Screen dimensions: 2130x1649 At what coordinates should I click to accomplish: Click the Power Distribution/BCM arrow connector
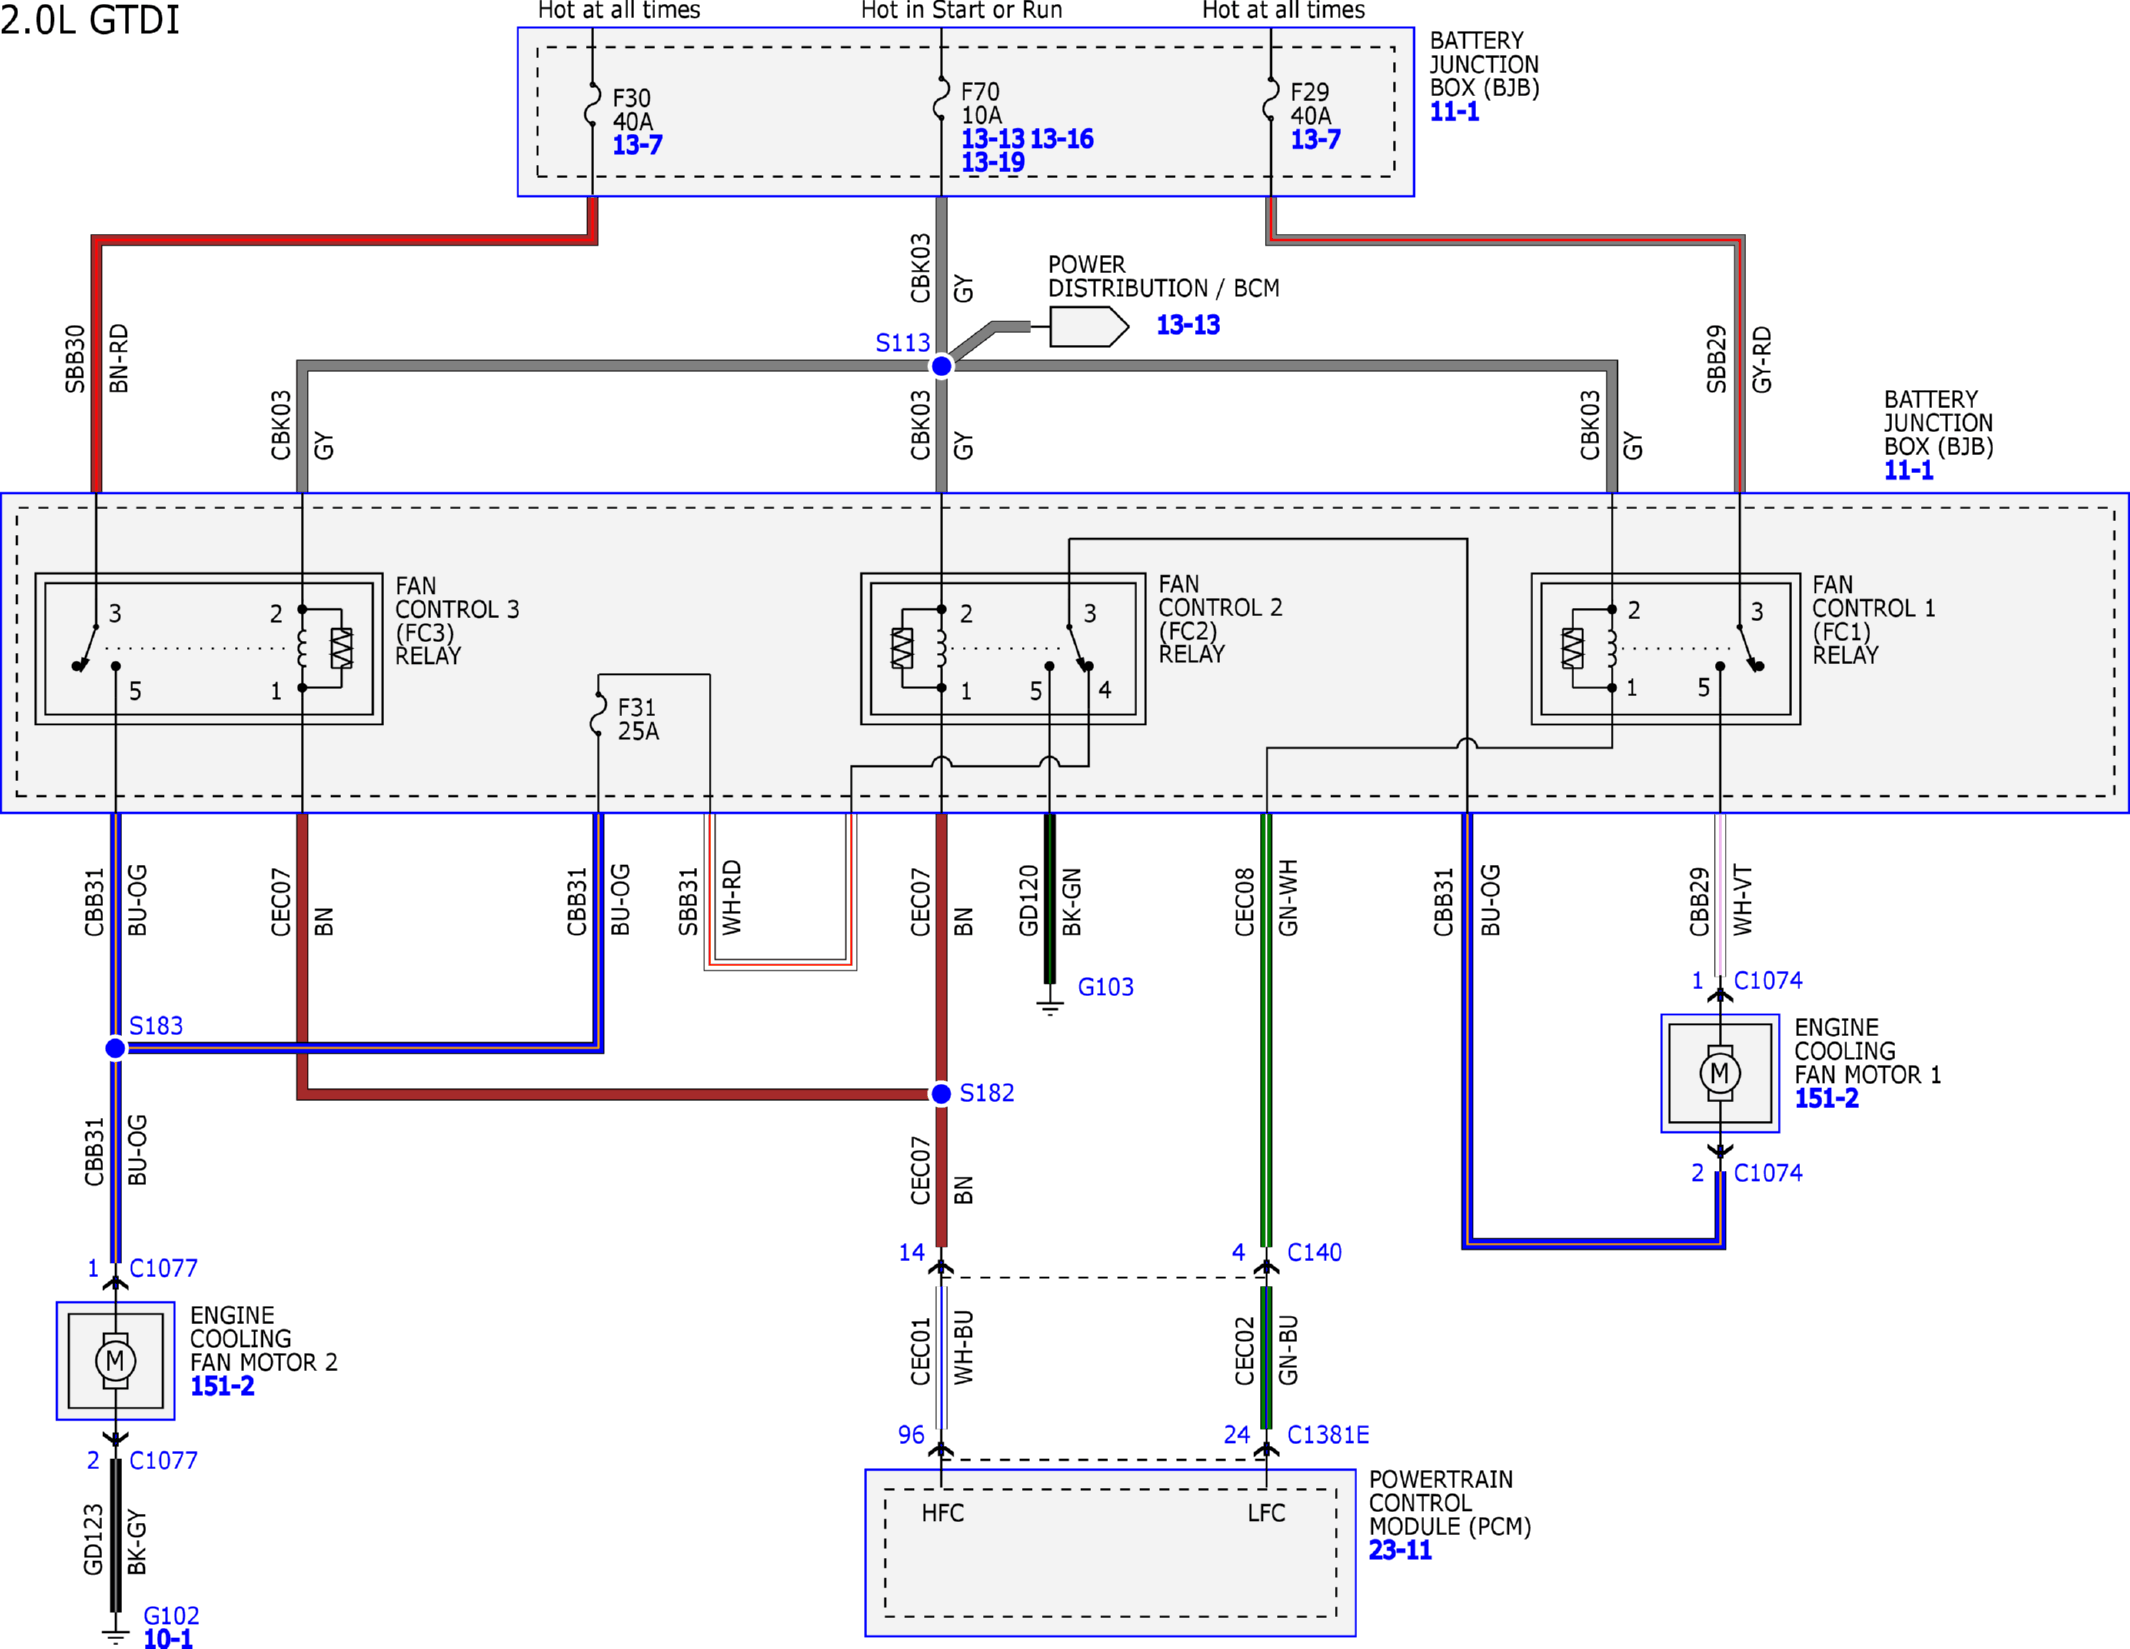(x=1089, y=326)
